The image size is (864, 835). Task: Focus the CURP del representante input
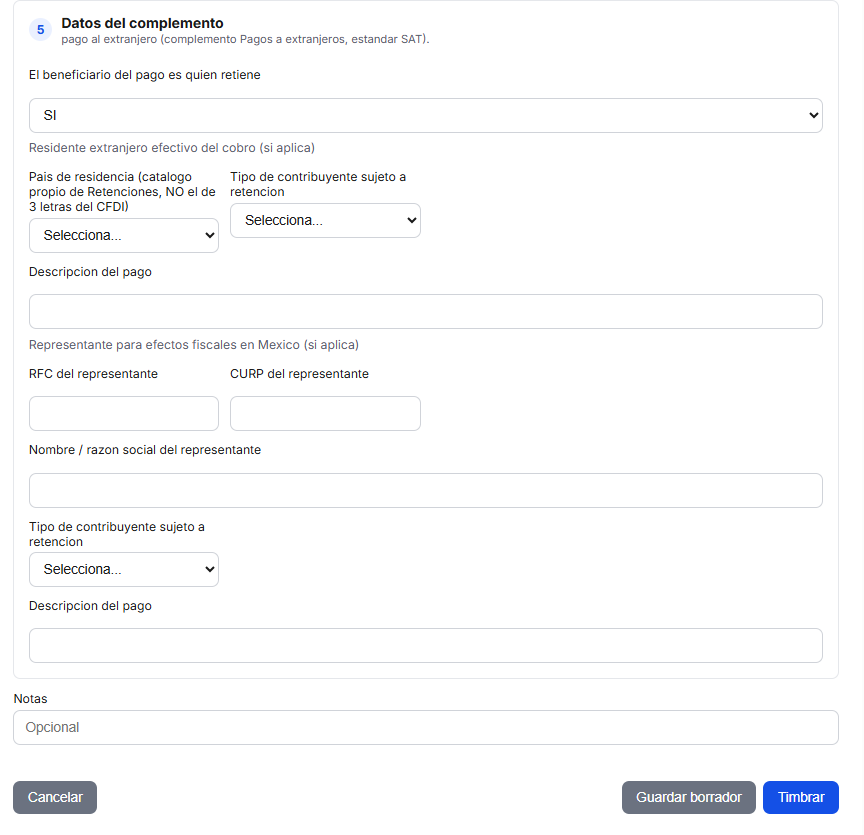(x=325, y=413)
